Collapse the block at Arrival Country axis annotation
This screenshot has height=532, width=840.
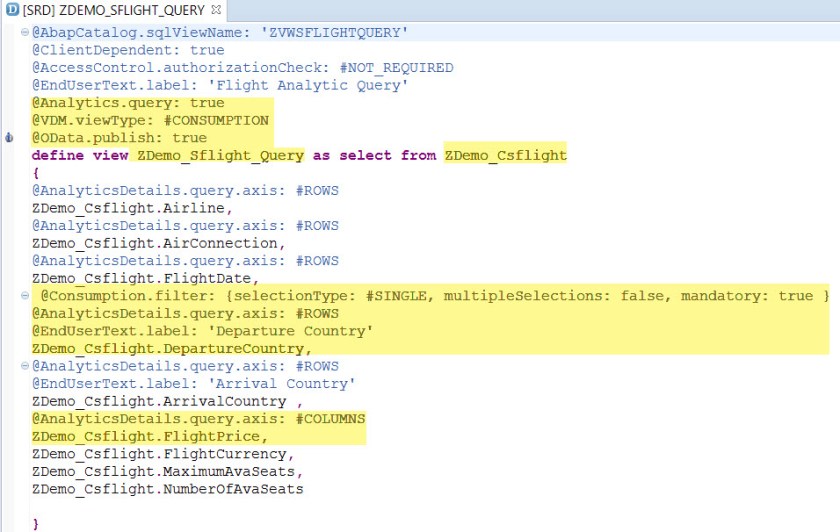point(25,366)
